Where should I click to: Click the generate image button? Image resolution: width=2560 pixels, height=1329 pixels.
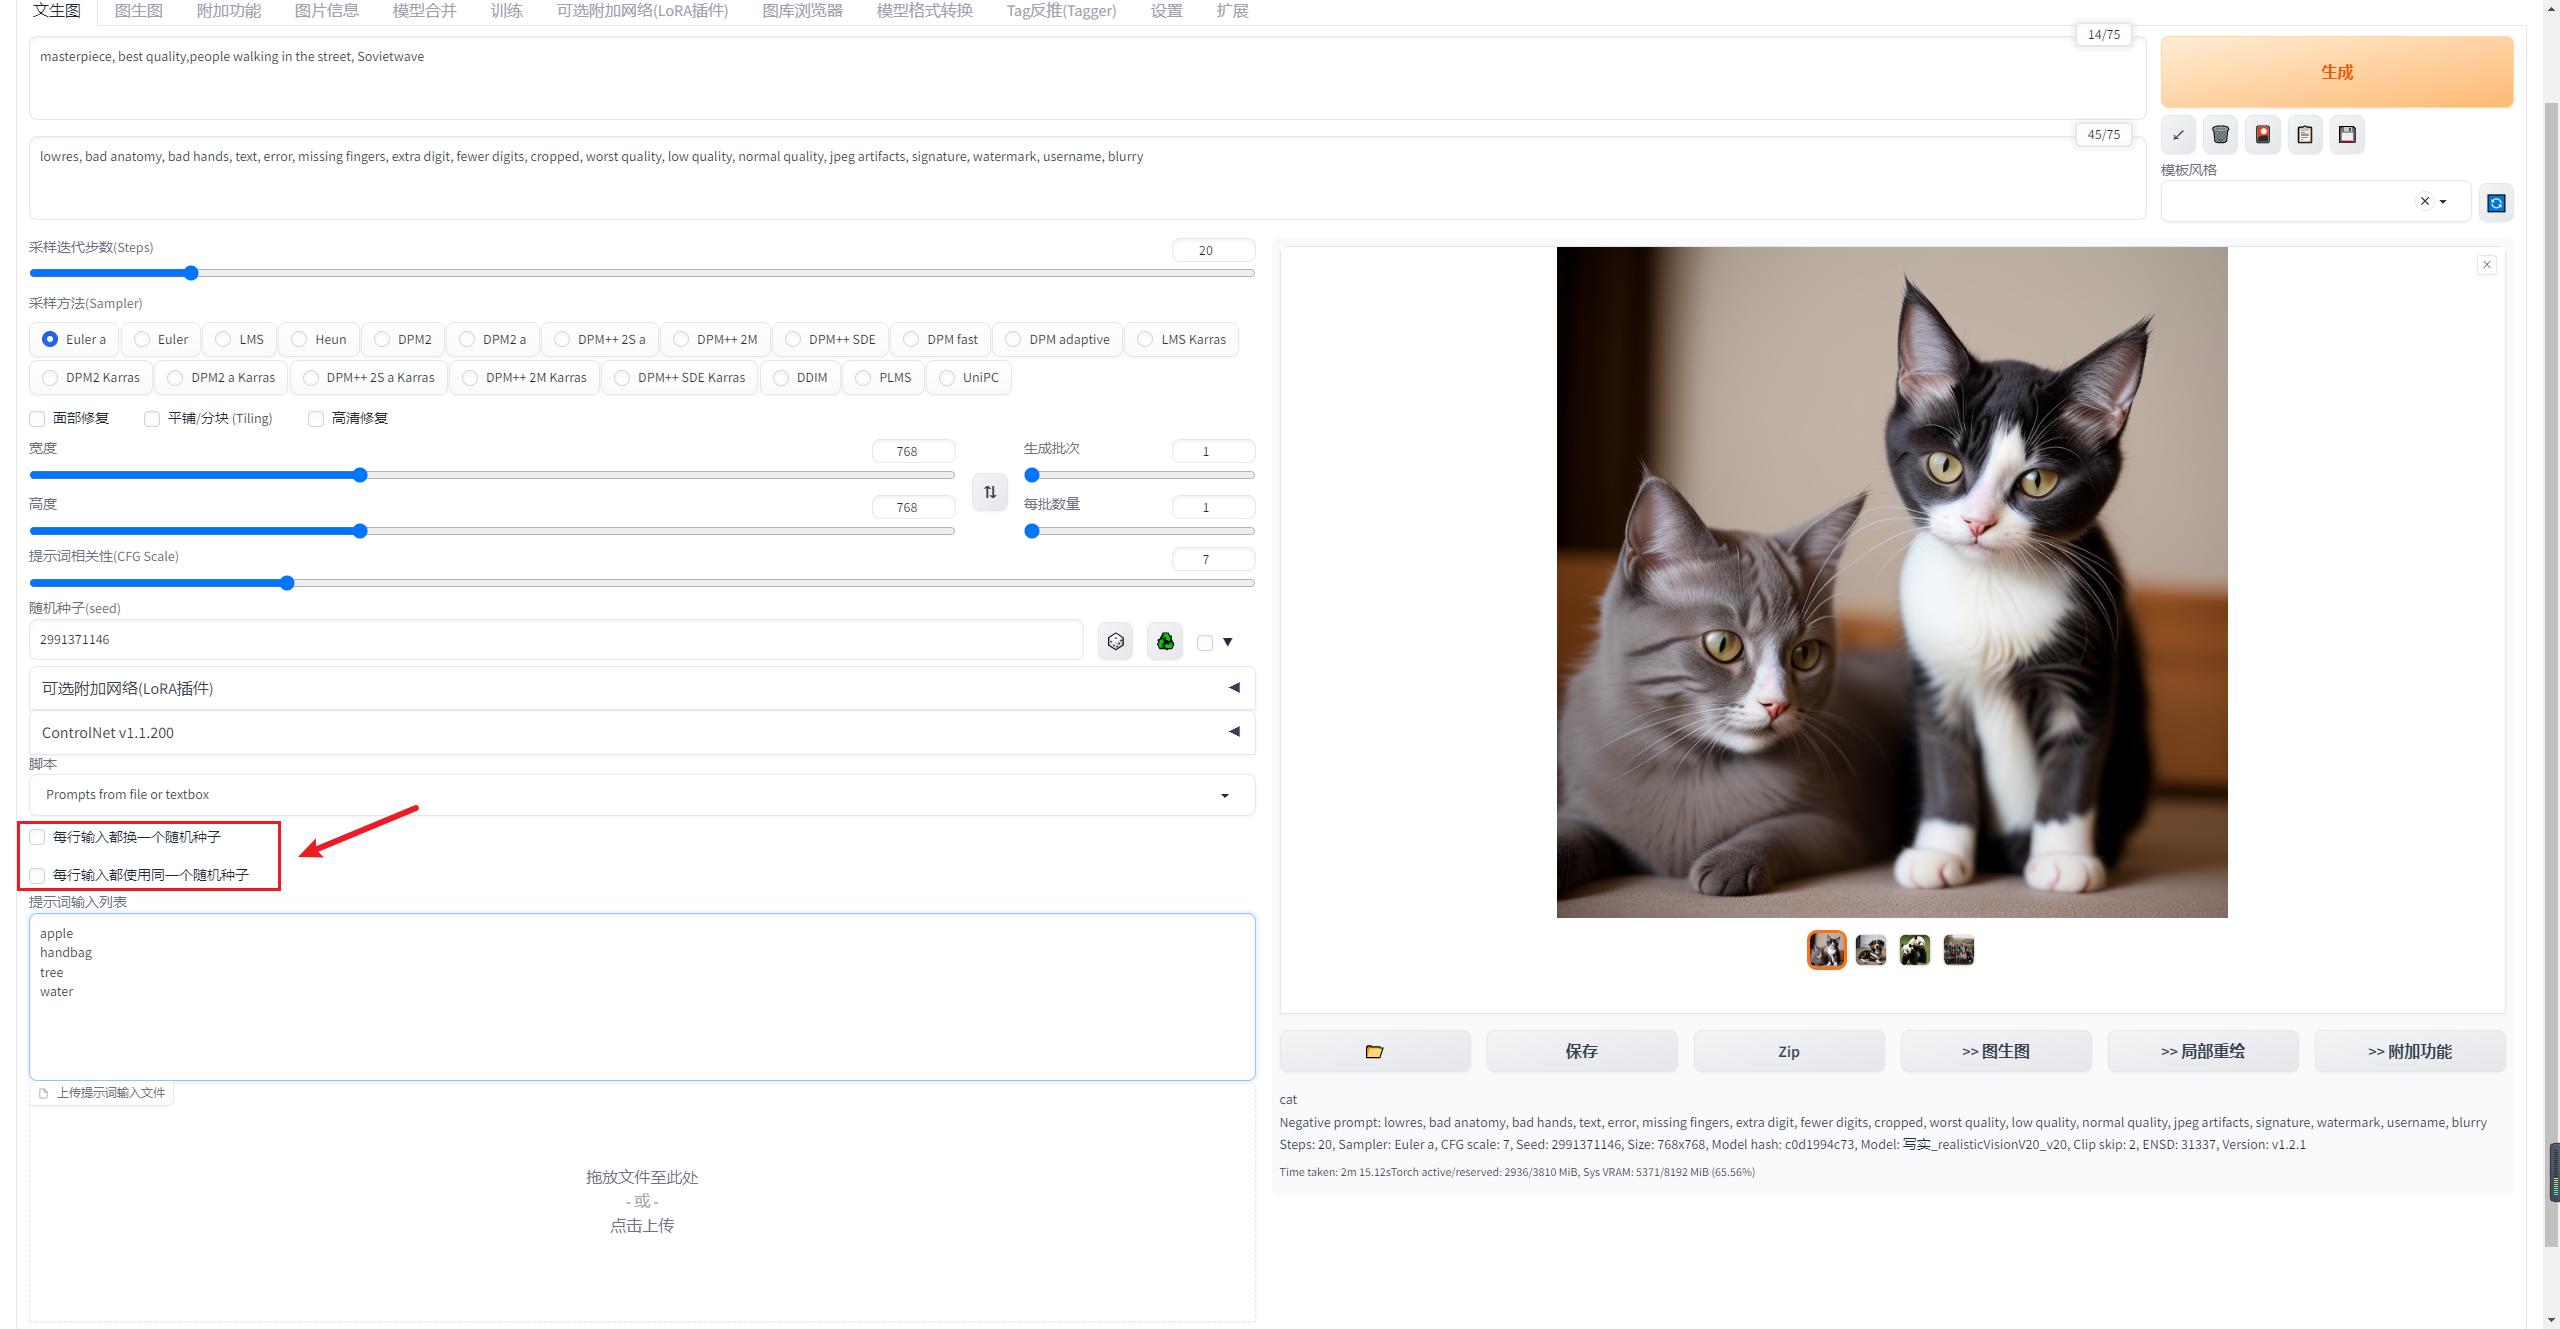(2337, 71)
